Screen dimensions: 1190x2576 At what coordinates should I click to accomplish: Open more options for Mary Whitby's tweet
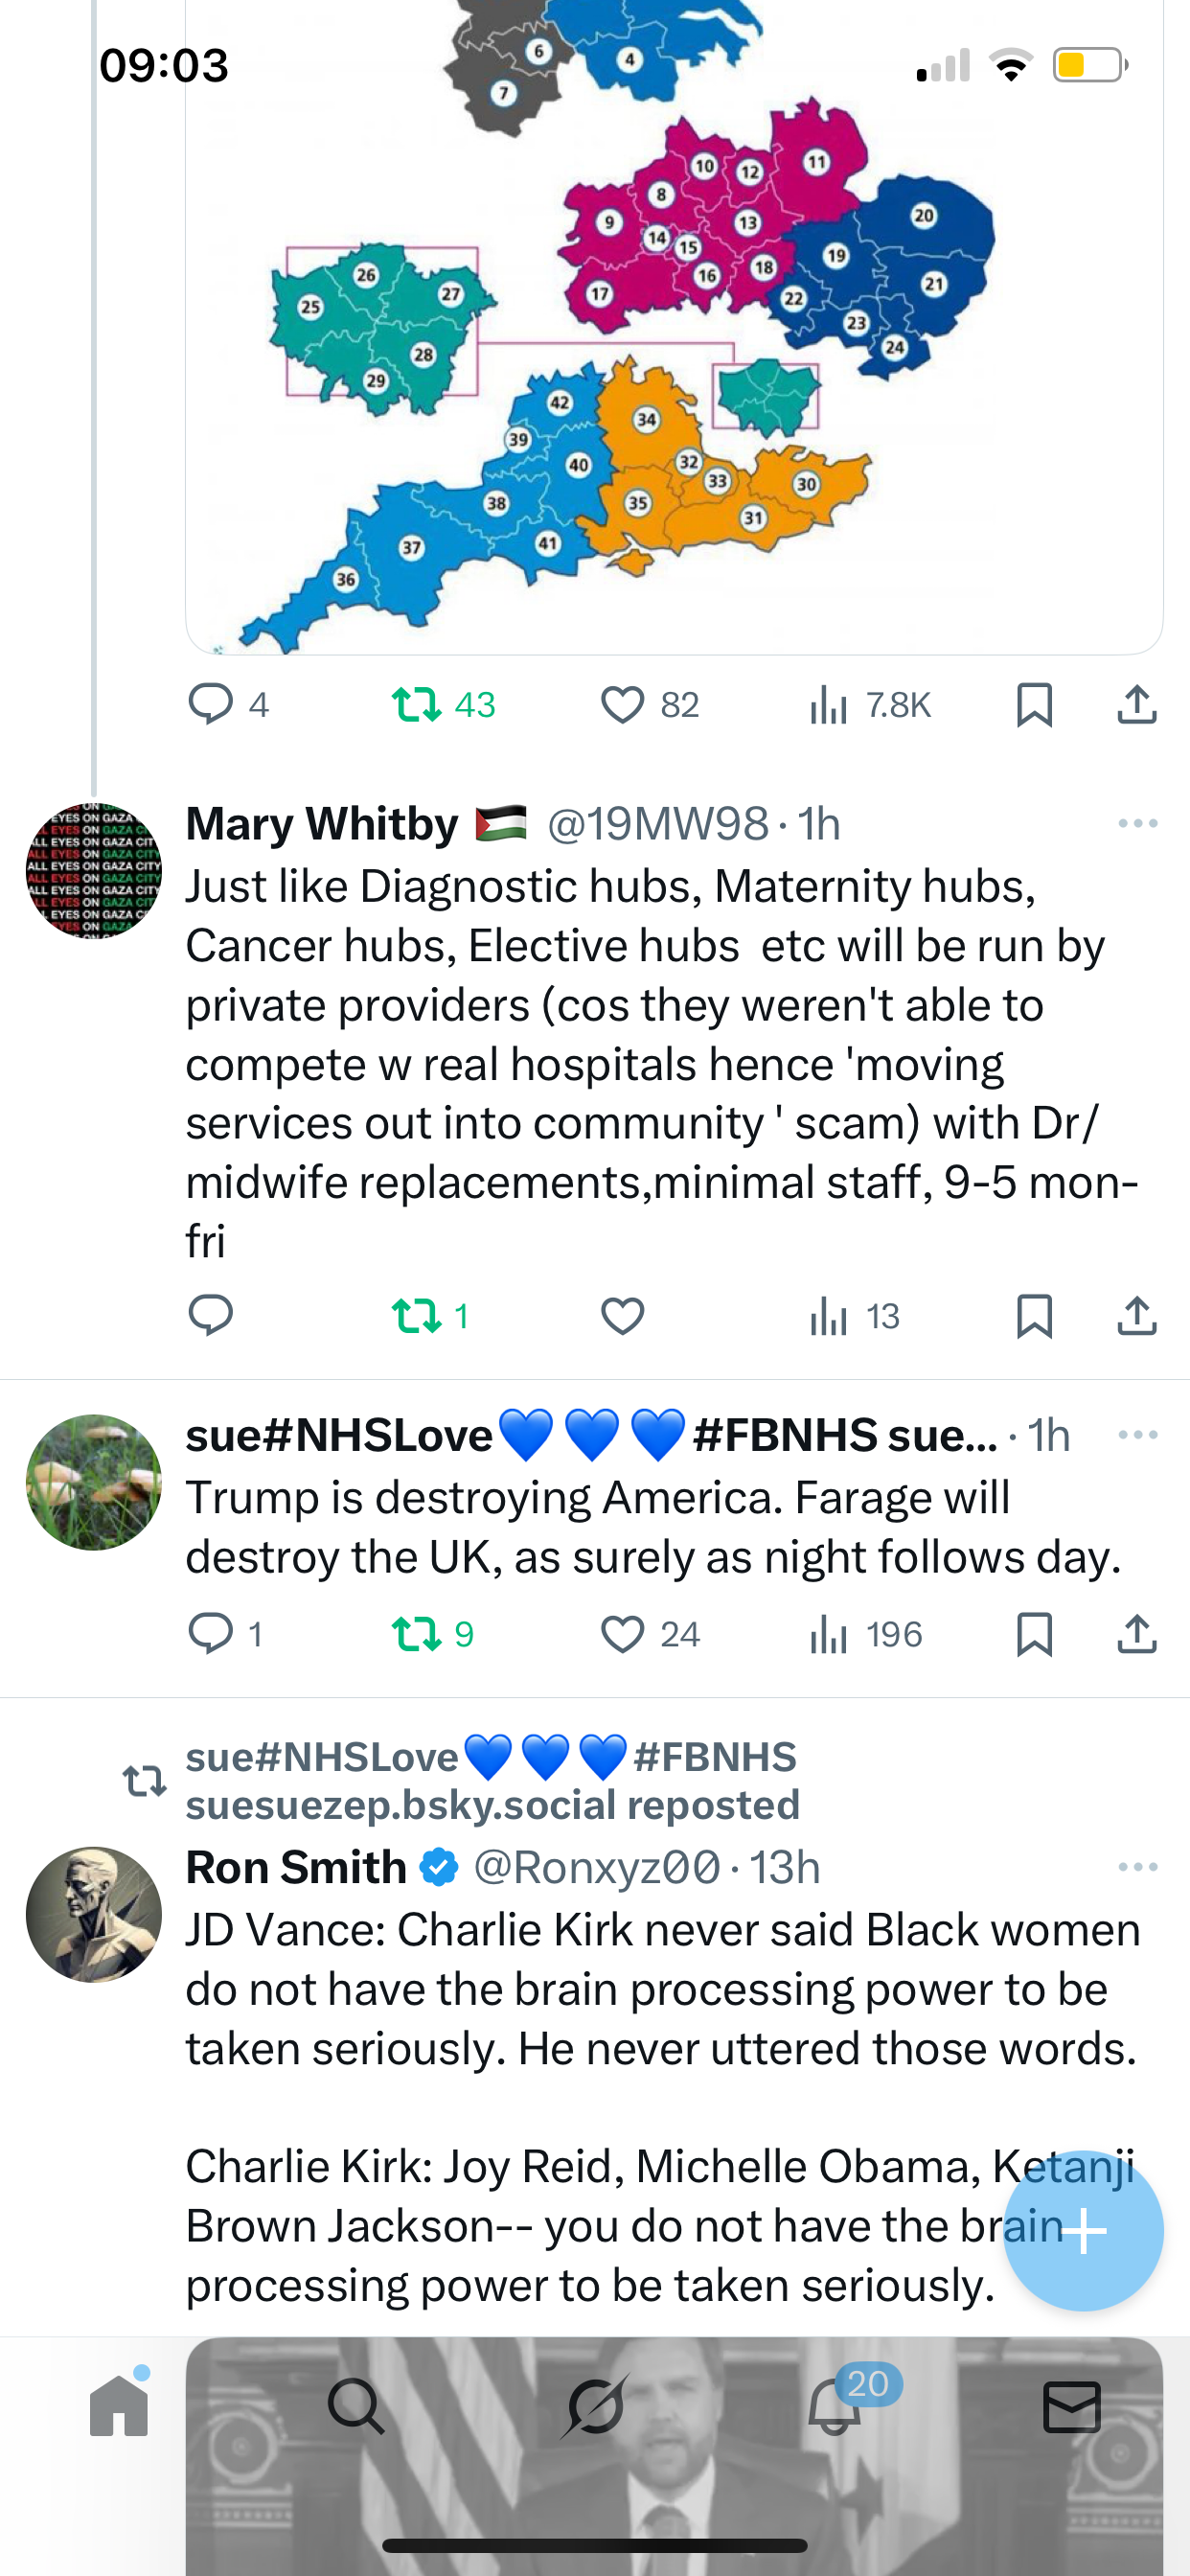click(x=1137, y=824)
